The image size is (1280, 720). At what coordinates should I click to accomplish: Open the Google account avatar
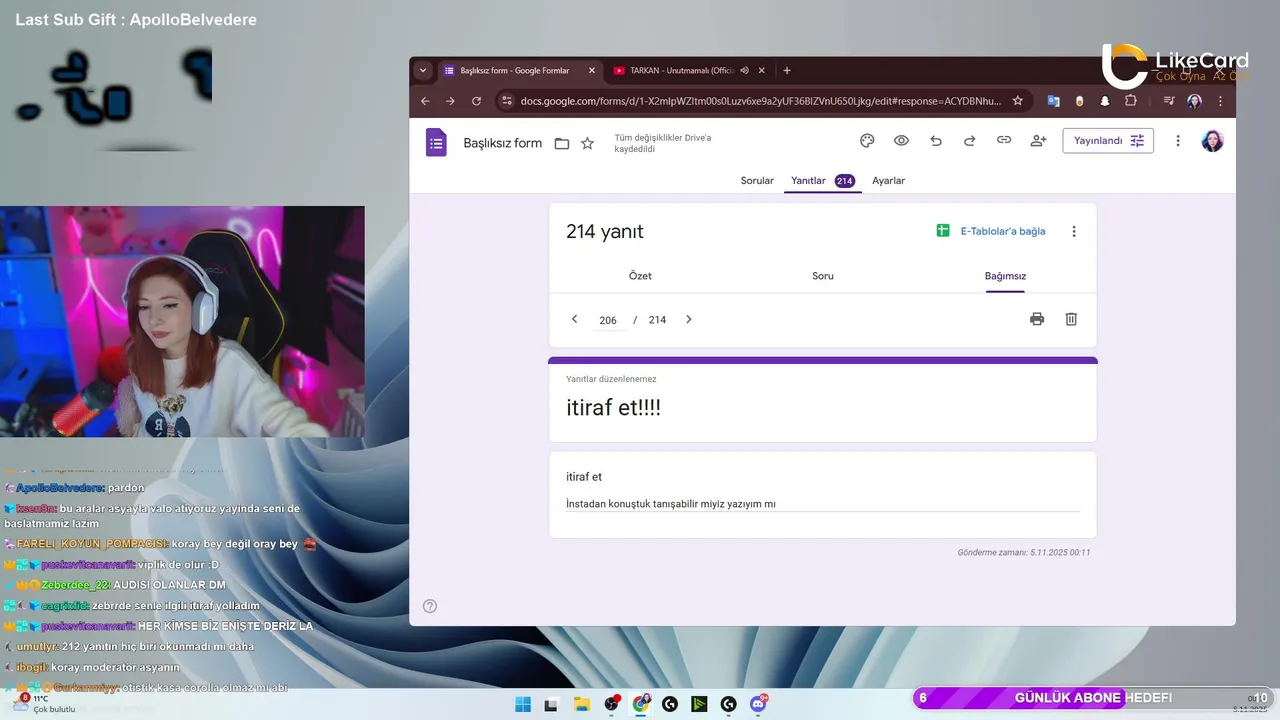(1212, 141)
